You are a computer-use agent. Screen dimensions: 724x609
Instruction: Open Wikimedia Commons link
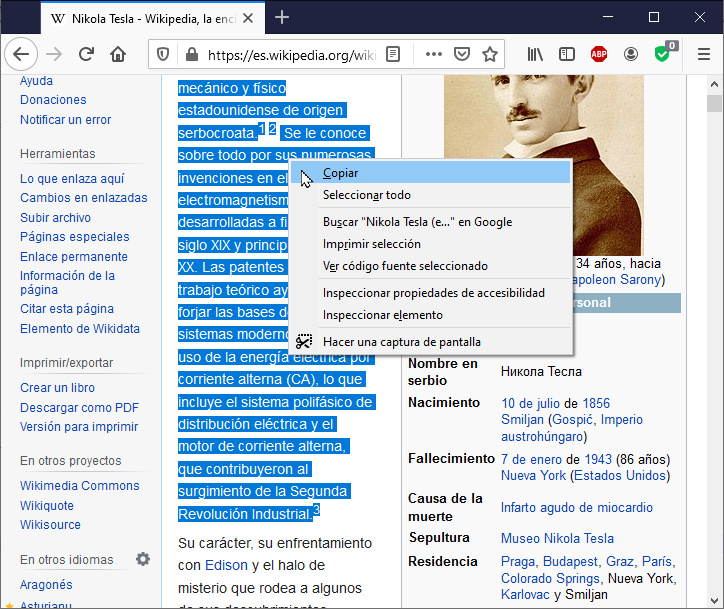[79, 486]
